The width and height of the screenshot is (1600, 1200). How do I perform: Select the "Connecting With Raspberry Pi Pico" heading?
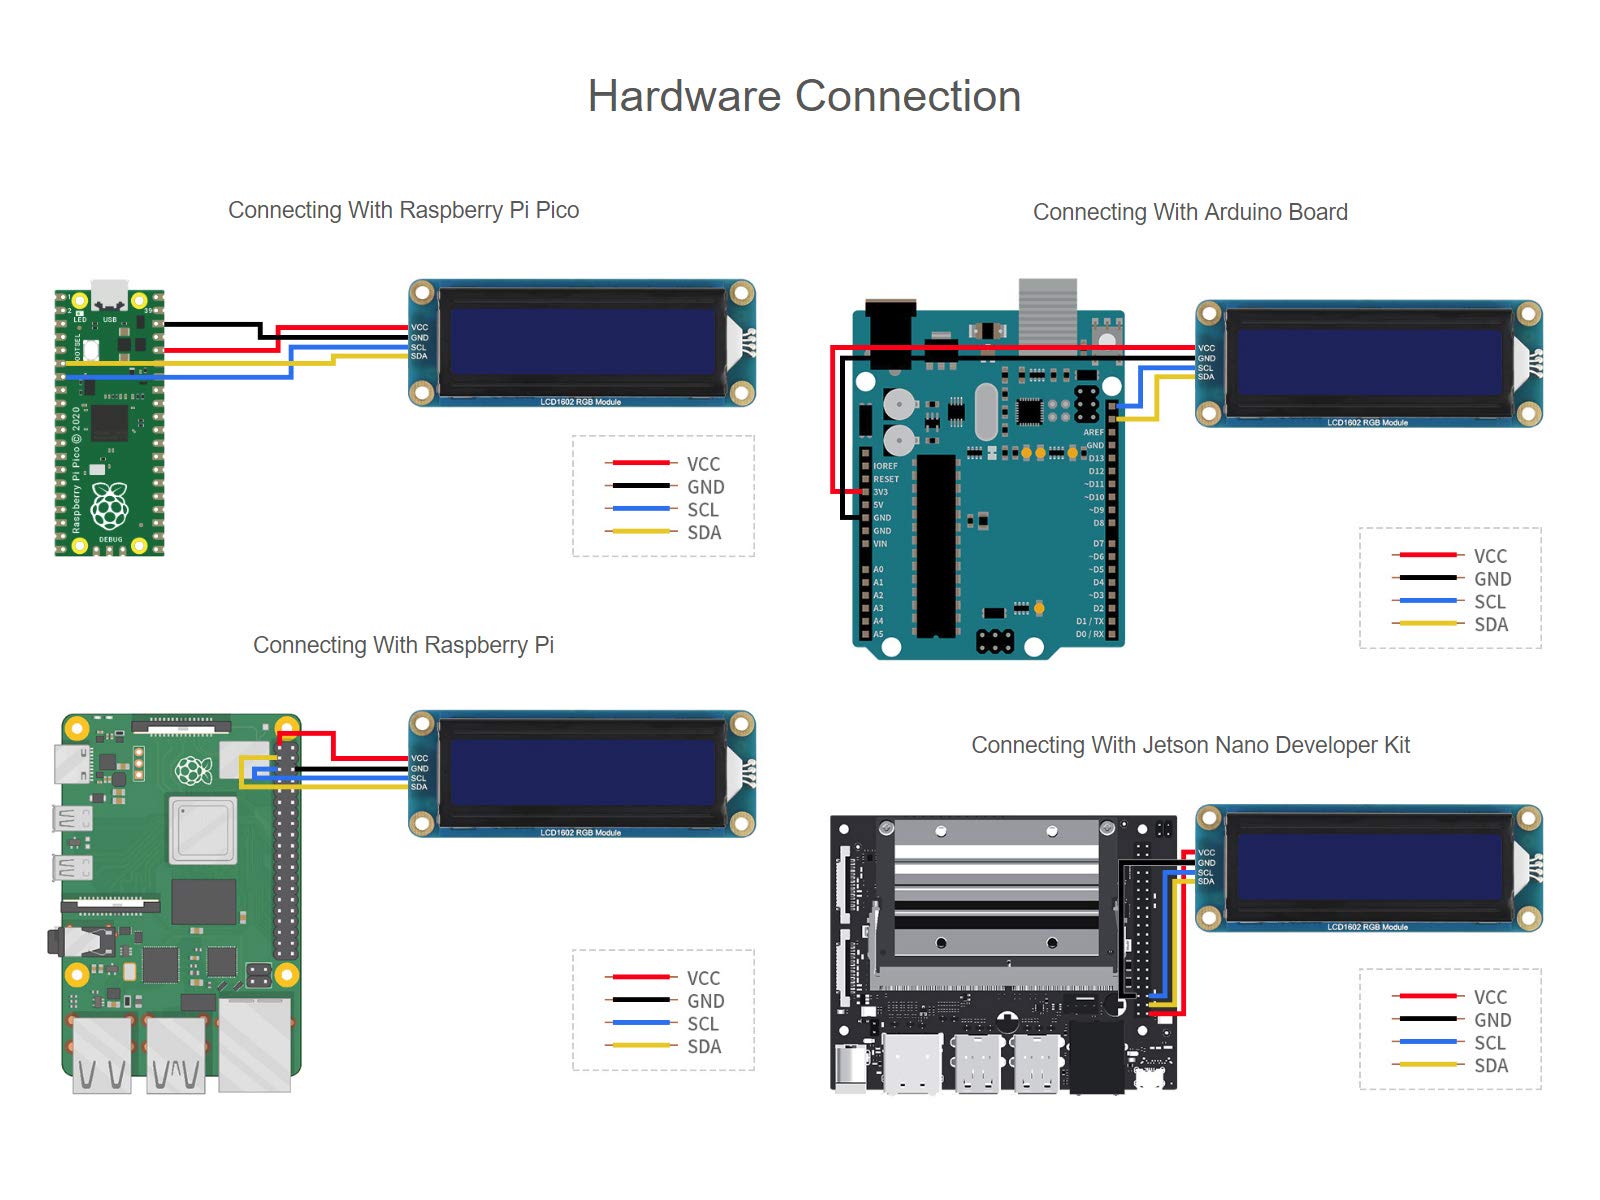coord(403,210)
